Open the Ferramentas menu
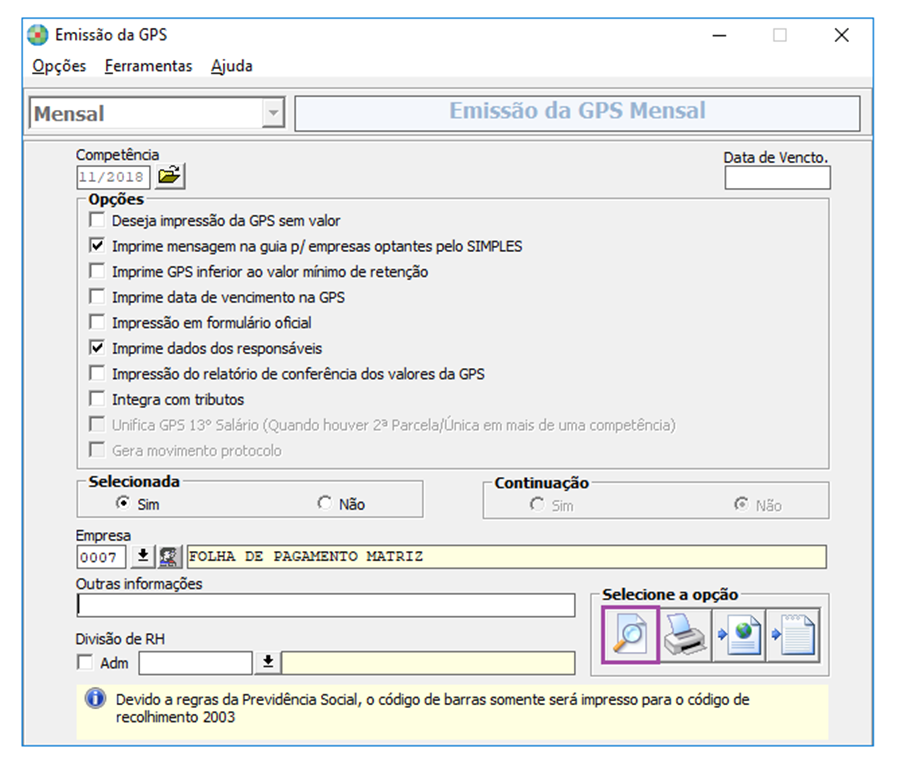The width and height of the screenshot is (905, 768). (147, 66)
